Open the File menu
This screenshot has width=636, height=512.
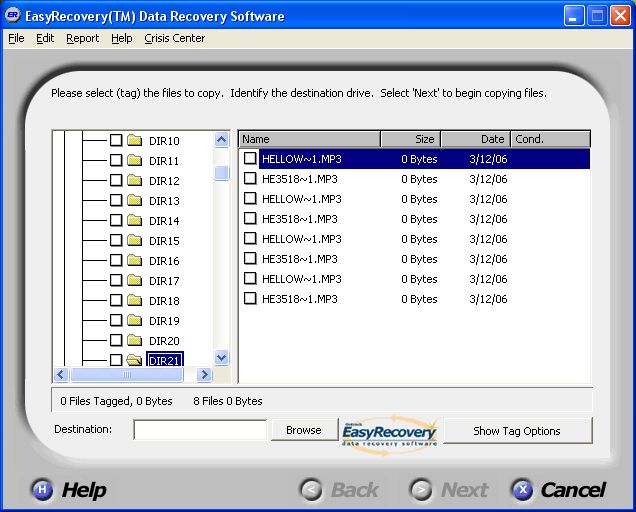[16, 38]
